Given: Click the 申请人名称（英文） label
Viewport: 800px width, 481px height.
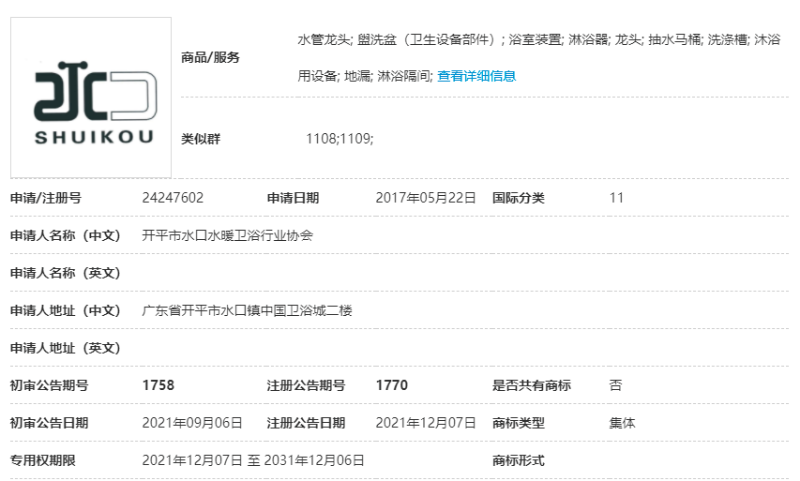Looking at the screenshot, I should point(65,273).
